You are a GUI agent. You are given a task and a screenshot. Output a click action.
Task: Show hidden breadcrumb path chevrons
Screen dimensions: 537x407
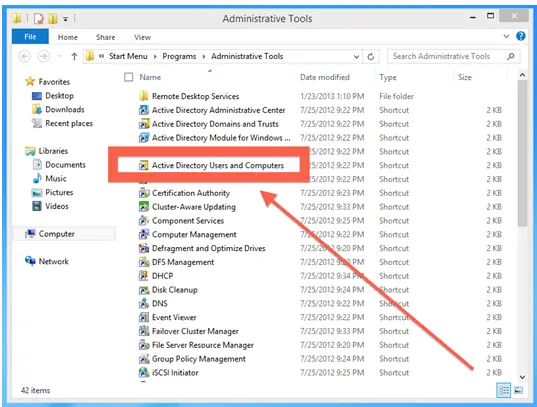pos(101,56)
